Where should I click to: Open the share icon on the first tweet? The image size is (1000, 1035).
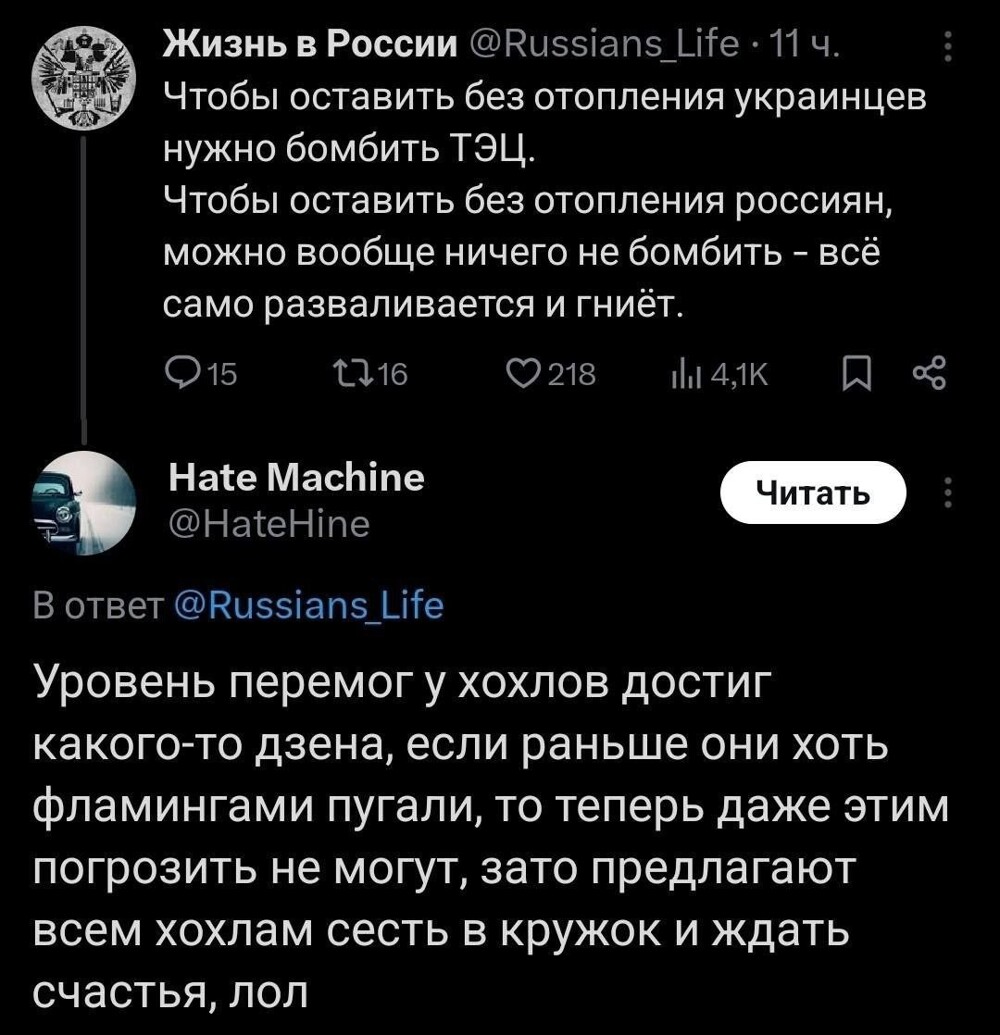[930, 372]
